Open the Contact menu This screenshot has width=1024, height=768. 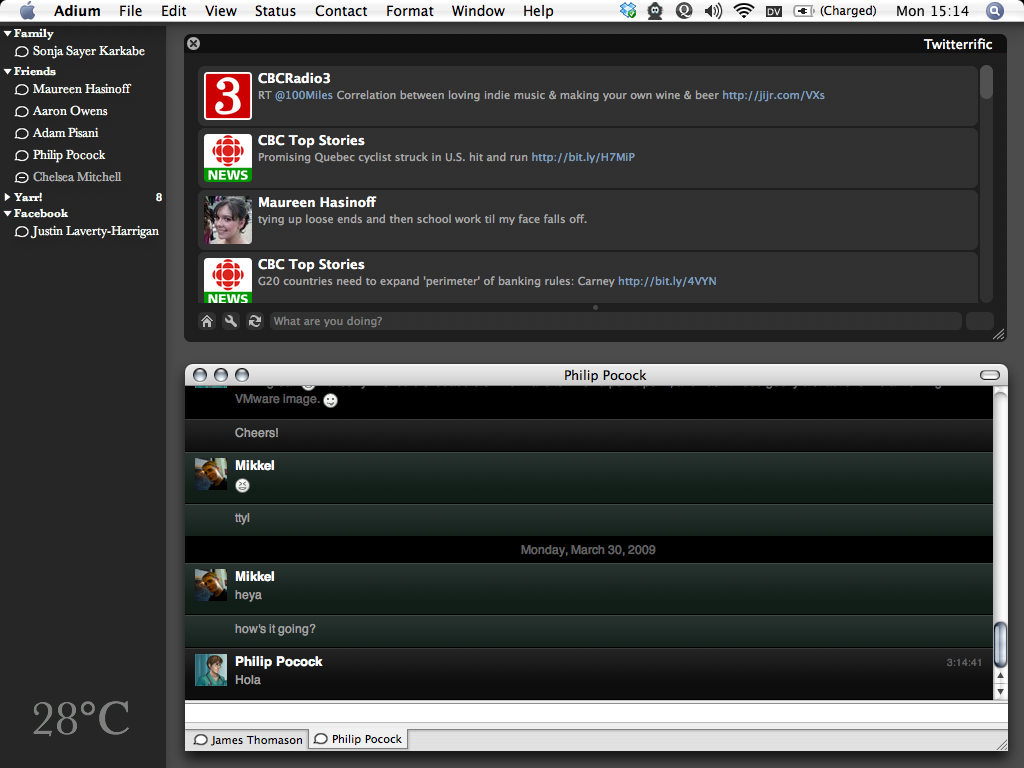(341, 11)
